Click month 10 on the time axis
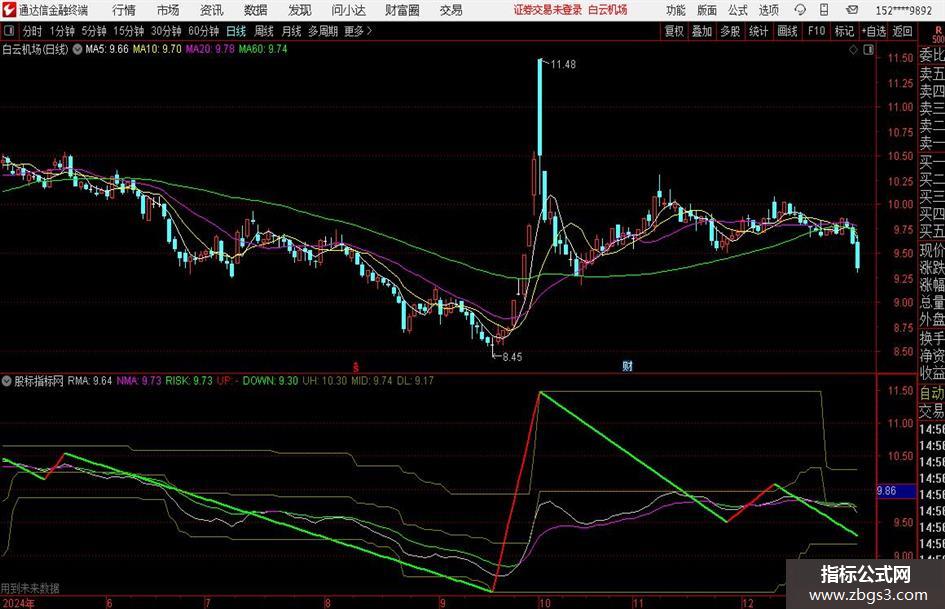This screenshot has width=945, height=609. point(545,603)
